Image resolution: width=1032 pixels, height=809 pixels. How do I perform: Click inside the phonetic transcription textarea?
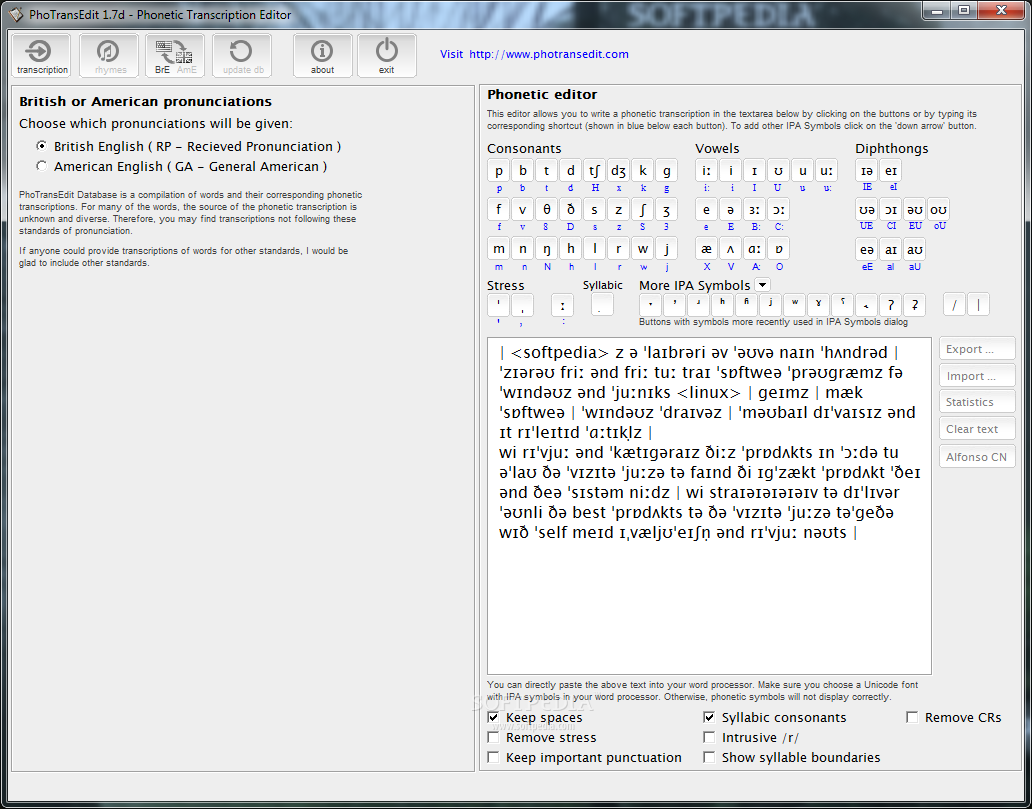point(709,506)
